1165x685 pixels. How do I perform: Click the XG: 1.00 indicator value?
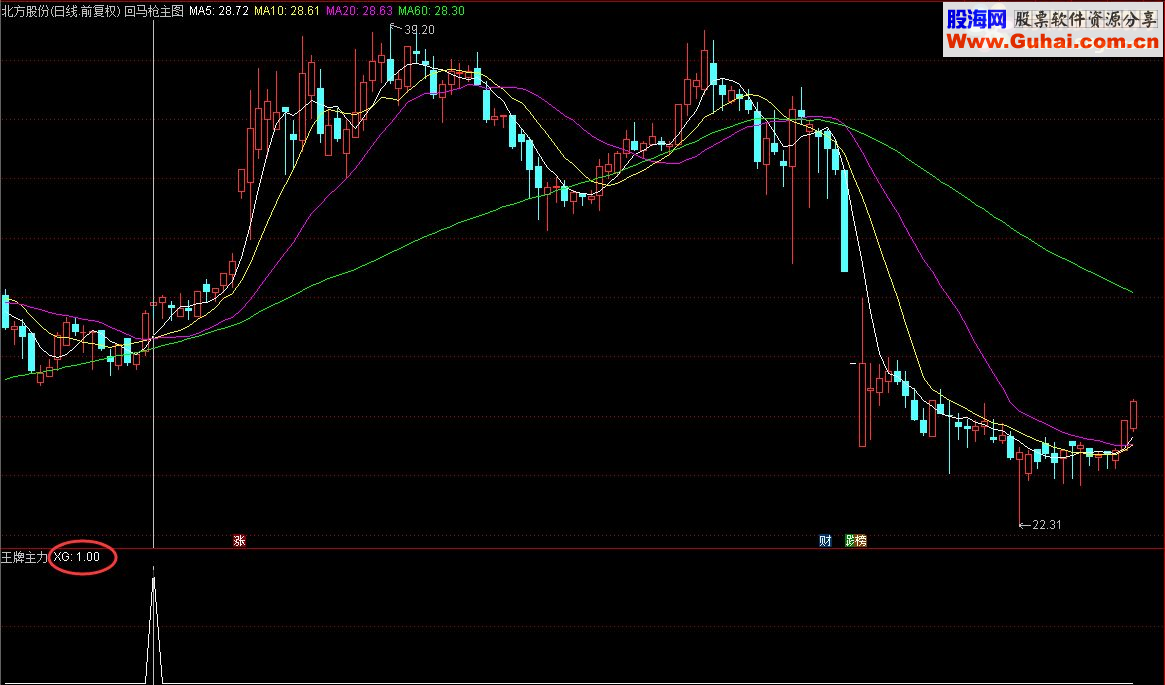point(77,557)
